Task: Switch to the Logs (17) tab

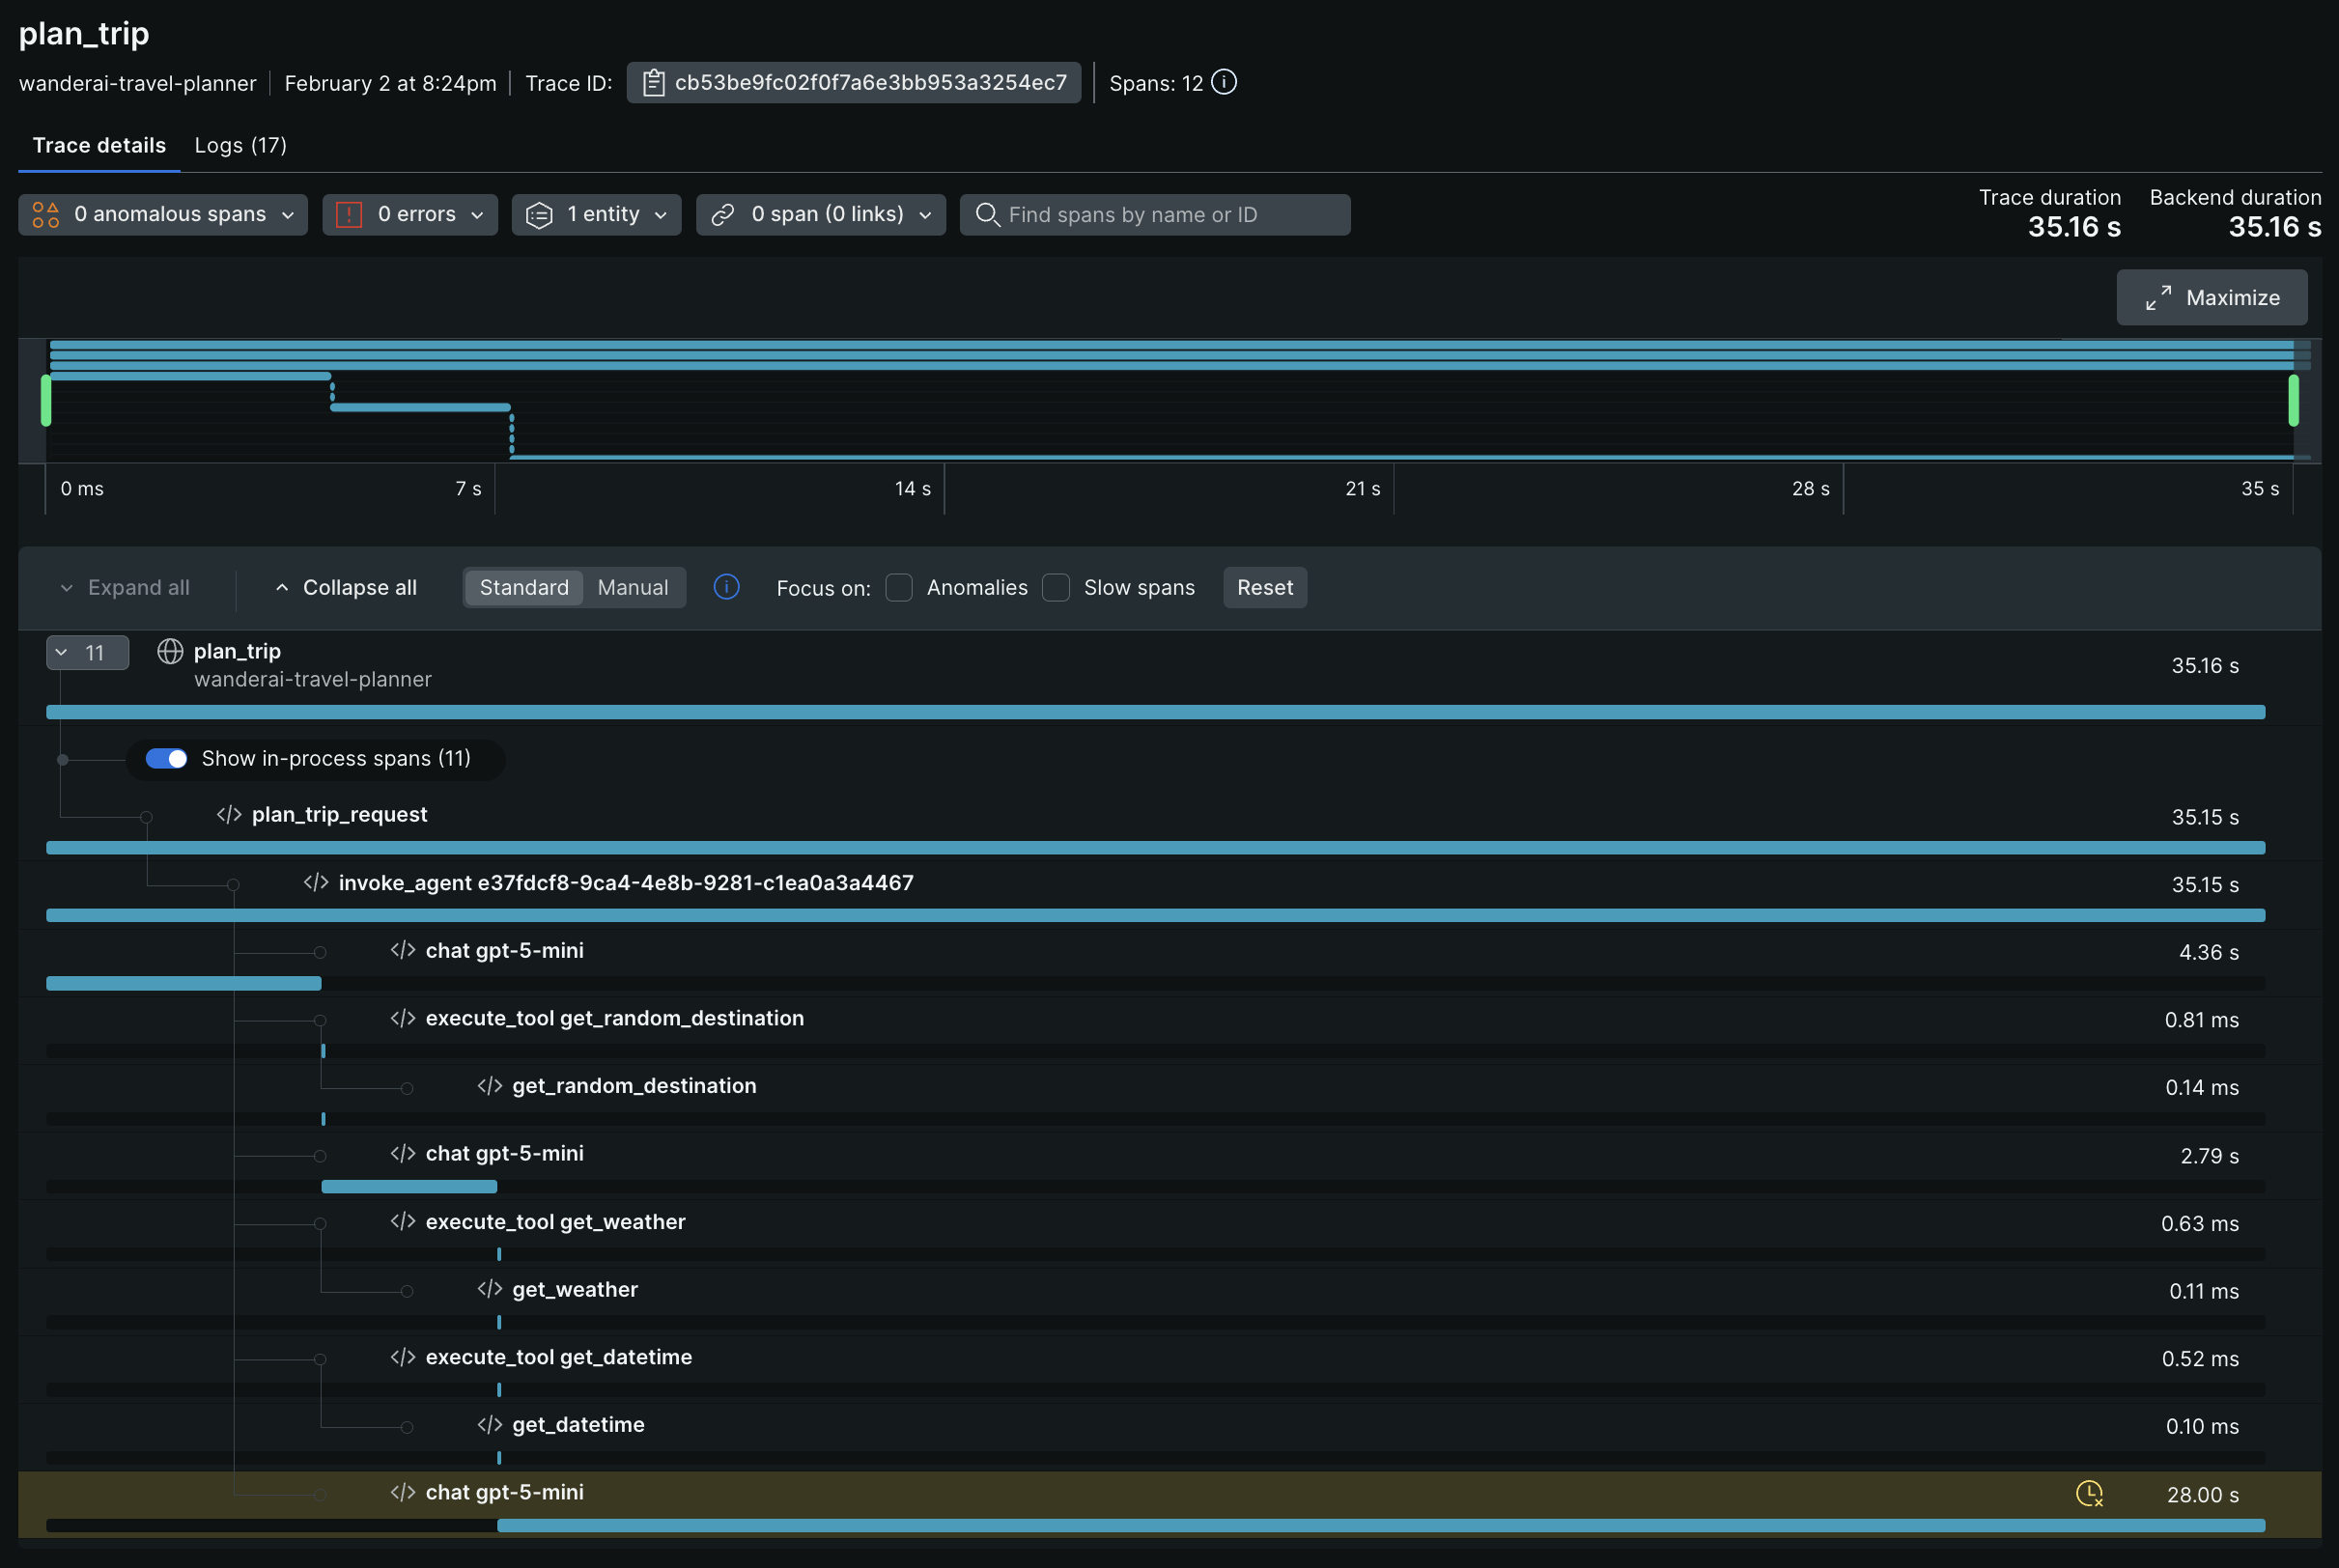Action: click(x=240, y=145)
